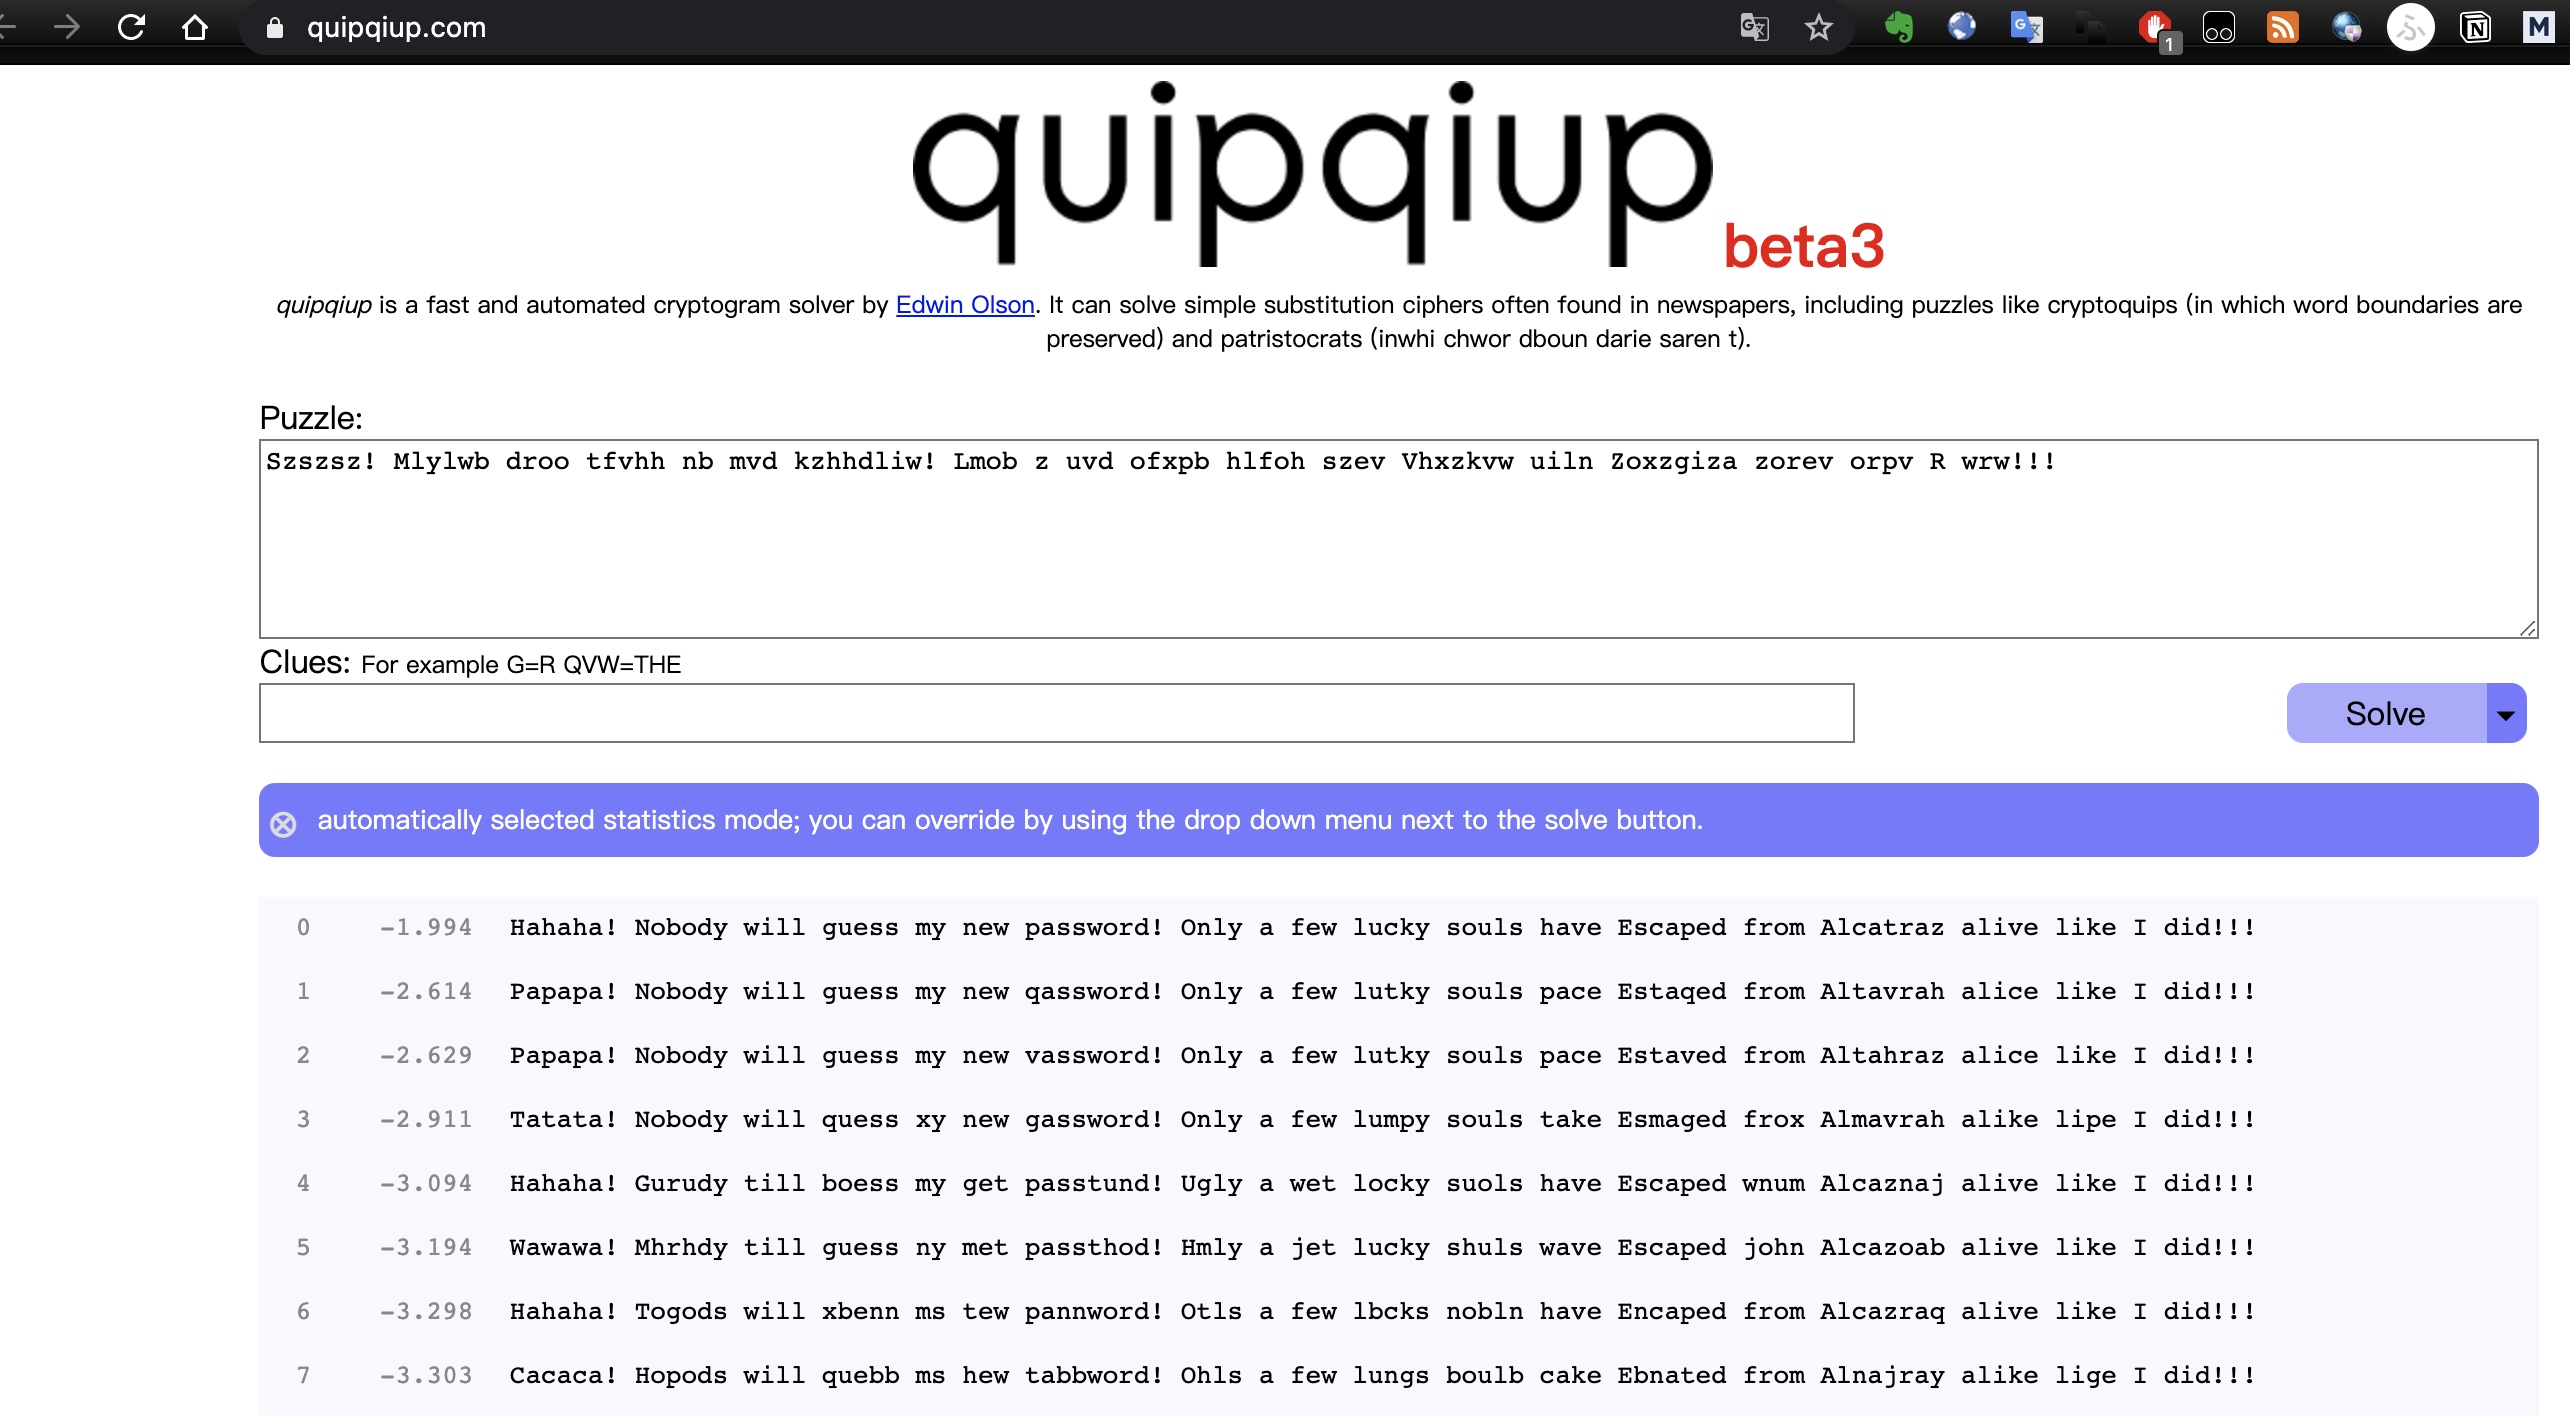Dismiss the statistics mode notification

point(284,824)
